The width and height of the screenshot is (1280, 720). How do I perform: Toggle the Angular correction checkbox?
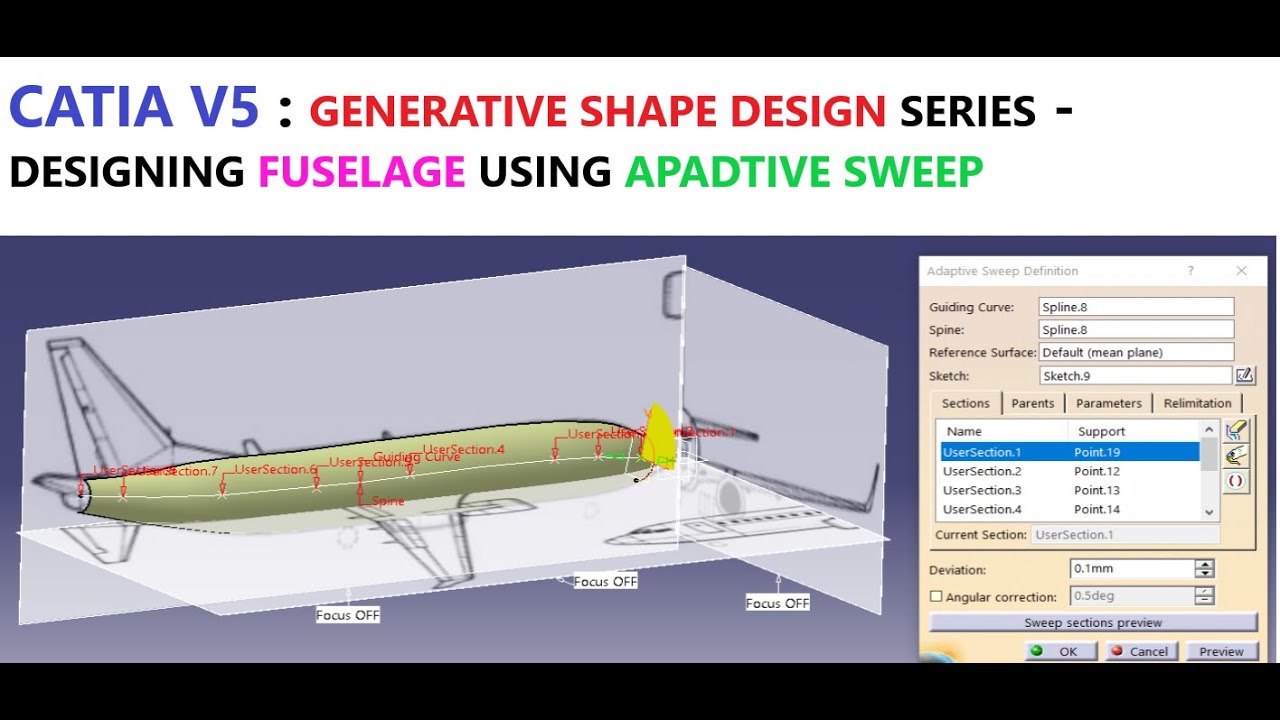click(936, 596)
